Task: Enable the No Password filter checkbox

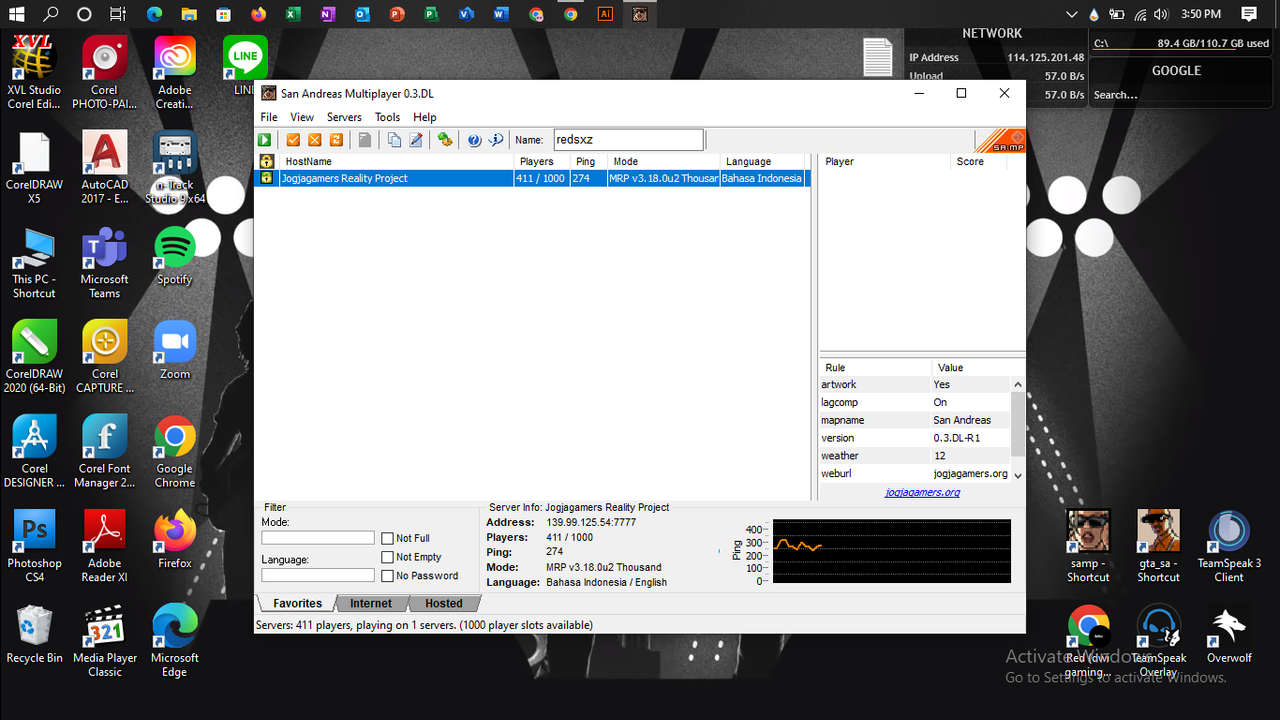Action: pyautogui.click(x=388, y=576)
